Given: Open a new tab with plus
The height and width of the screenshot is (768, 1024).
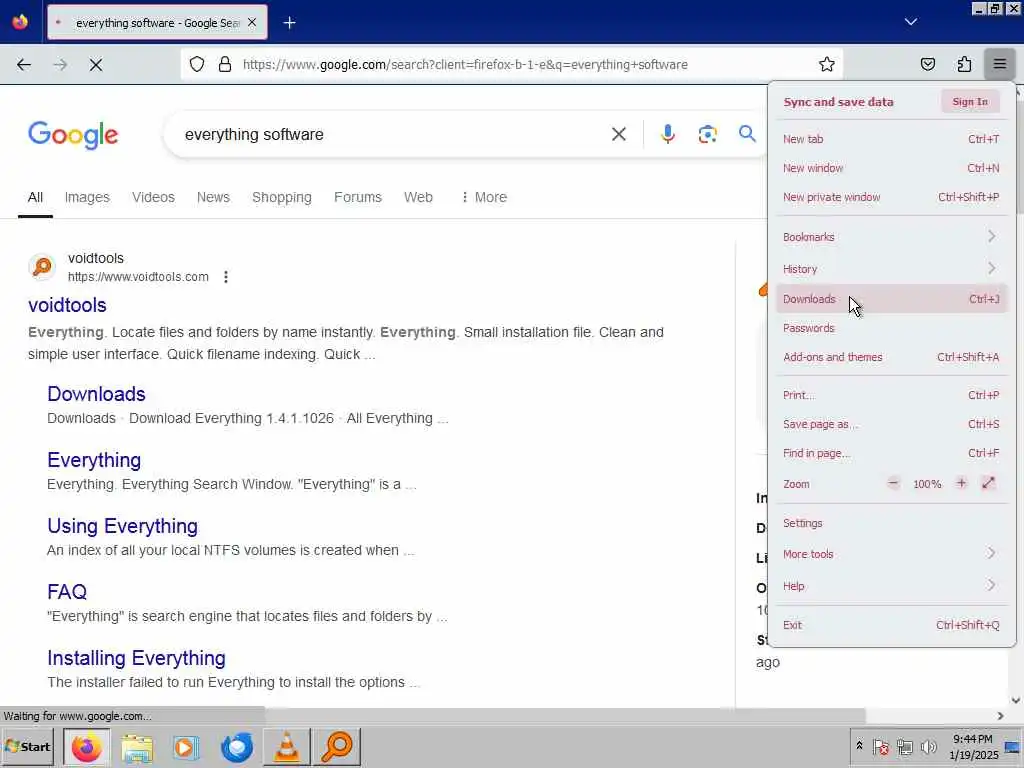Looking at the screenshot, I should [289, 23].
